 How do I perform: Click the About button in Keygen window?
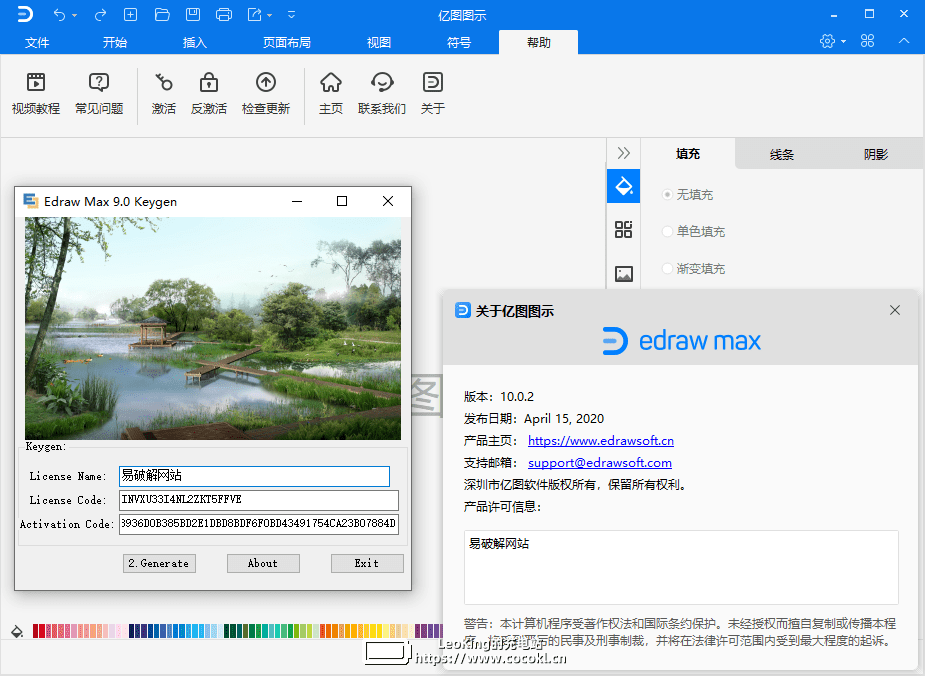[263, 563]
